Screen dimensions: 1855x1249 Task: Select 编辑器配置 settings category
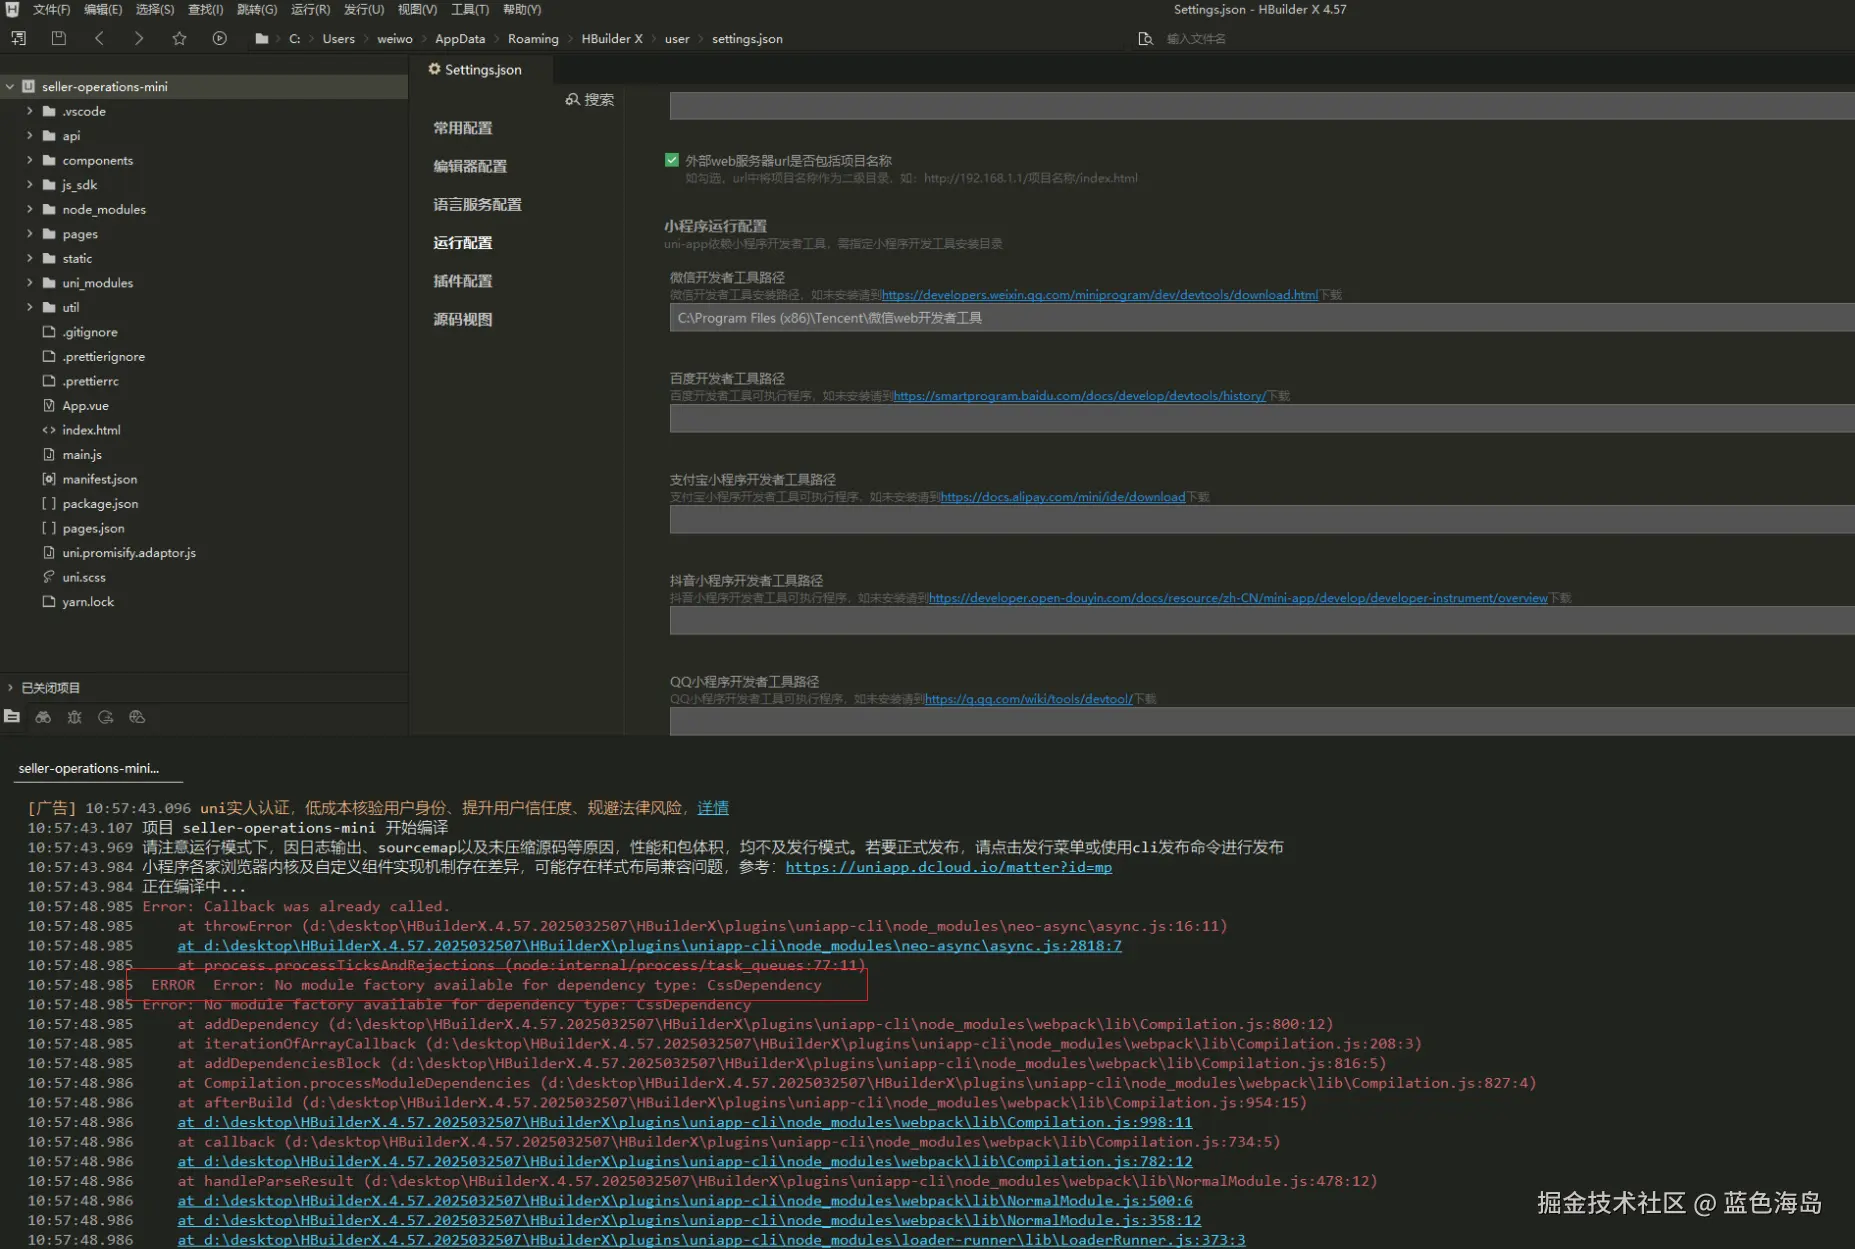pyautogui.click(x=470, y=166)
